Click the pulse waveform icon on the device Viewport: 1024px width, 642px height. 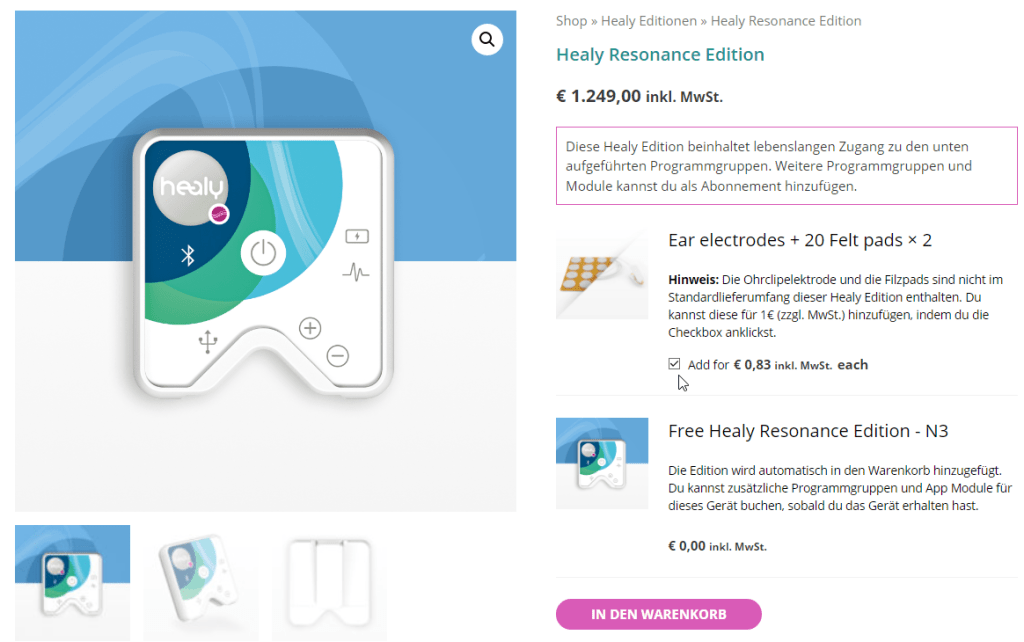point(356,271)
